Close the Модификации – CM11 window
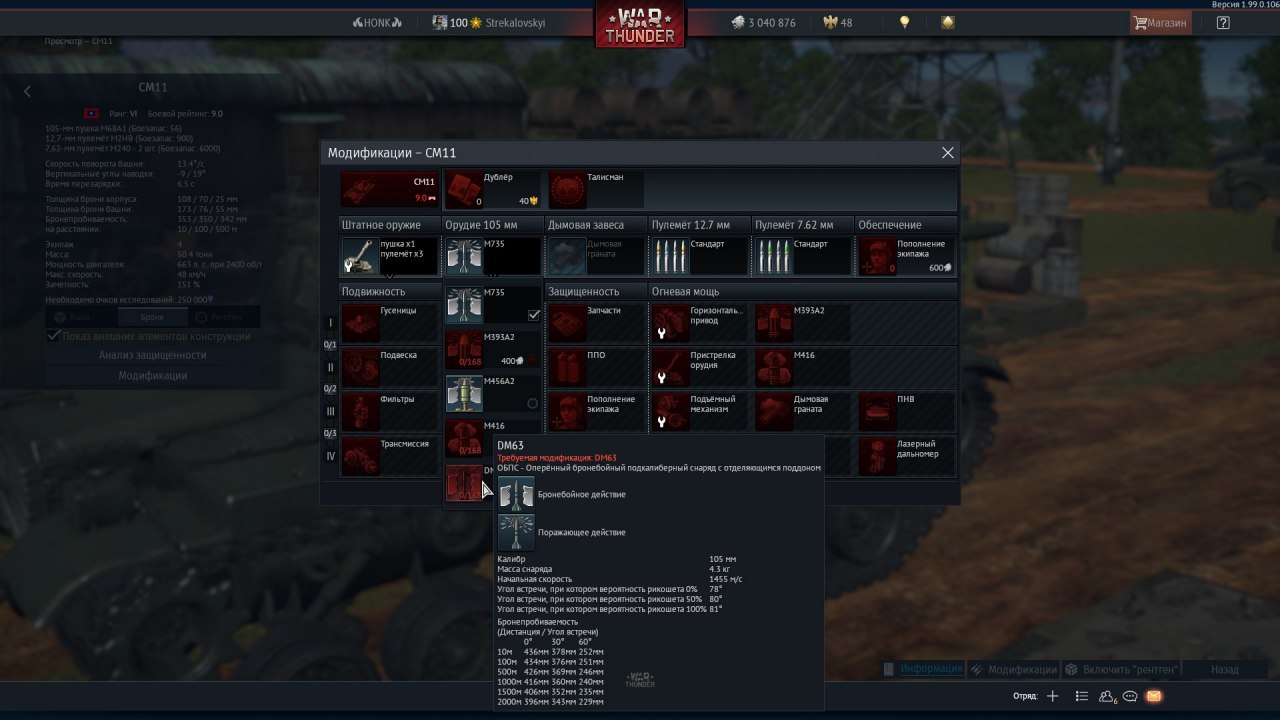 [x=948, y=153]
